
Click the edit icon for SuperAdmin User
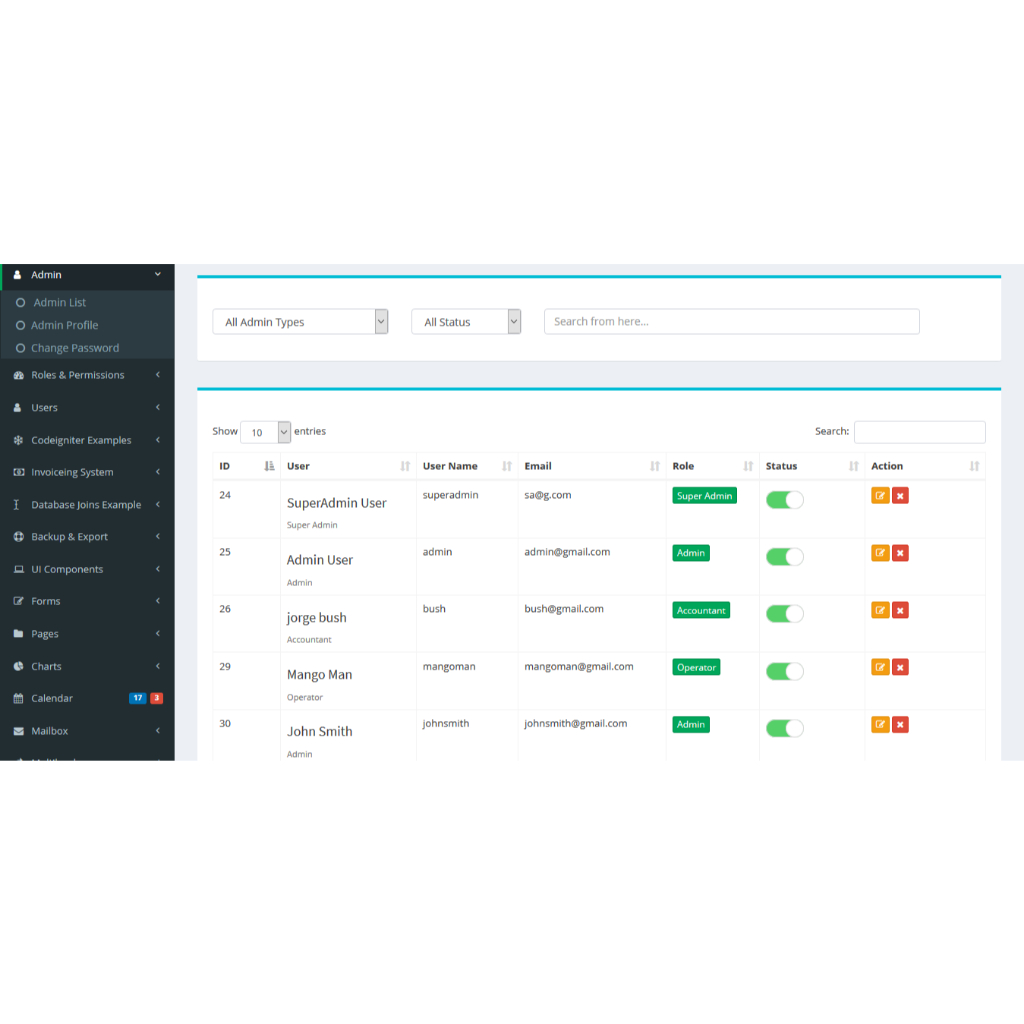[880, 496]
